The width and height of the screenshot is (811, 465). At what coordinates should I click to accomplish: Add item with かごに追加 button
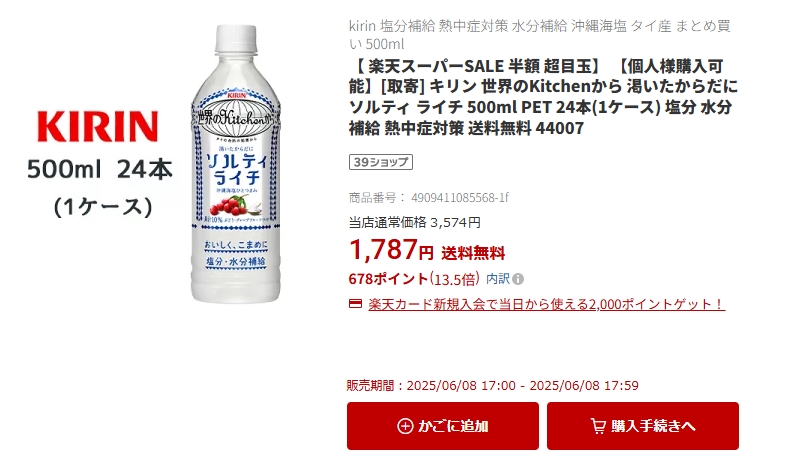pyautogui.click(x=443, y=426)
